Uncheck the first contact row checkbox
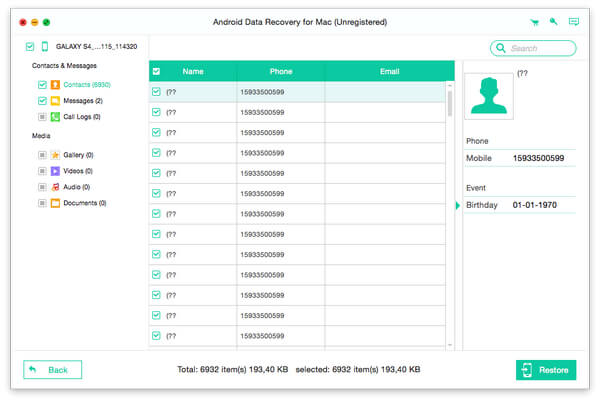This screenshot has height=402, width=600. [x=156, y=92]
